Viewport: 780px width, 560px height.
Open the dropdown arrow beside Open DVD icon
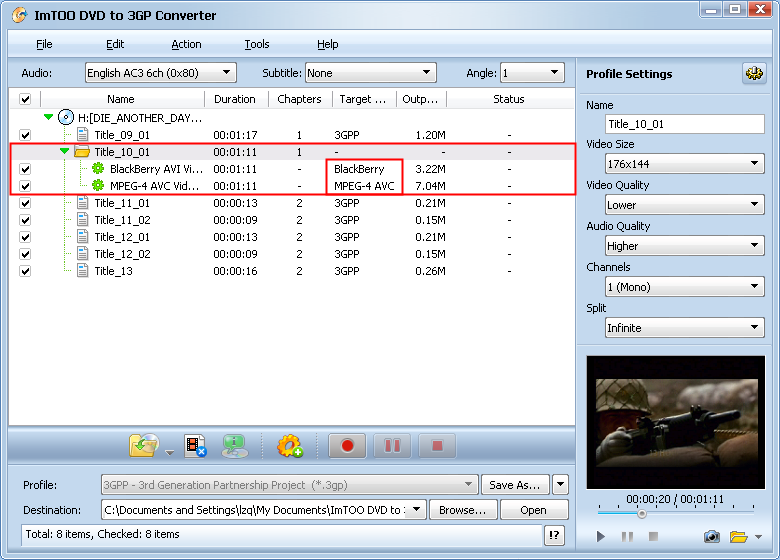(x=170, y=453)
